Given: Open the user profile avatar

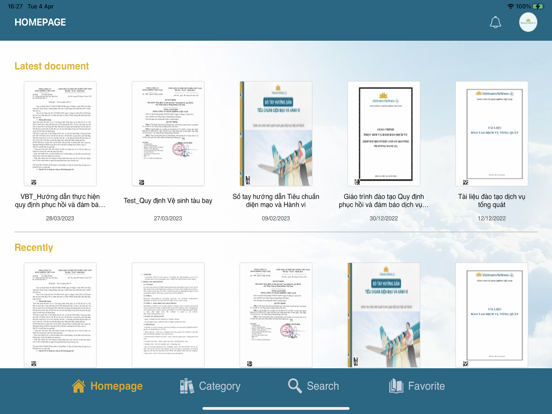Looking at the screenshot, I should 528,22.
